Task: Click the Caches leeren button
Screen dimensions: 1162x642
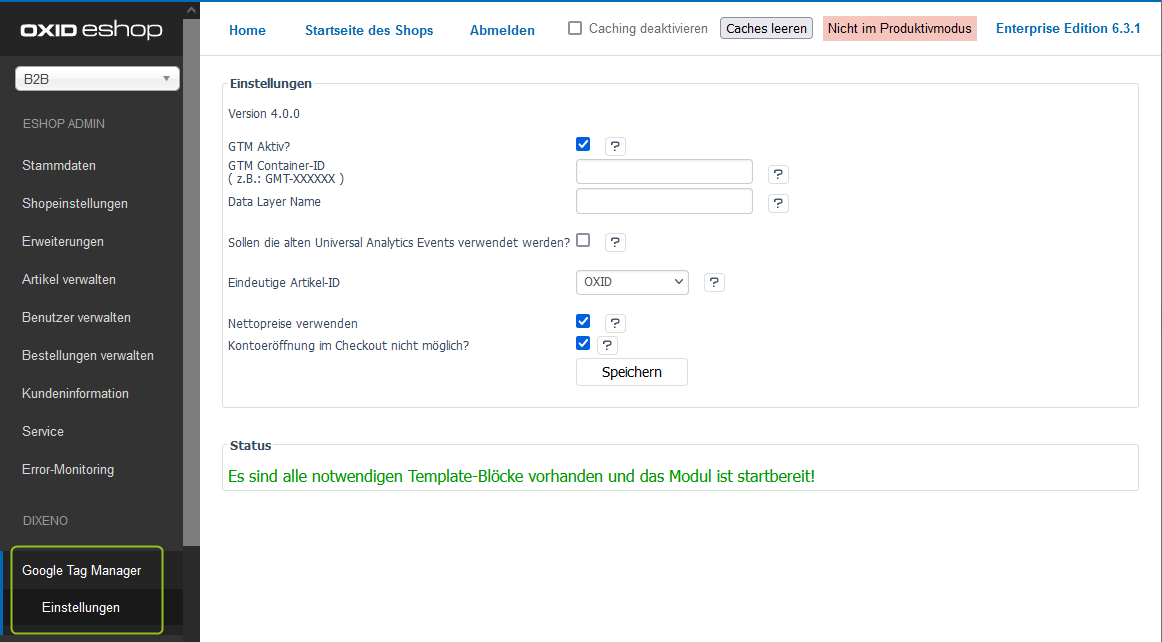Action: point(766,28)
